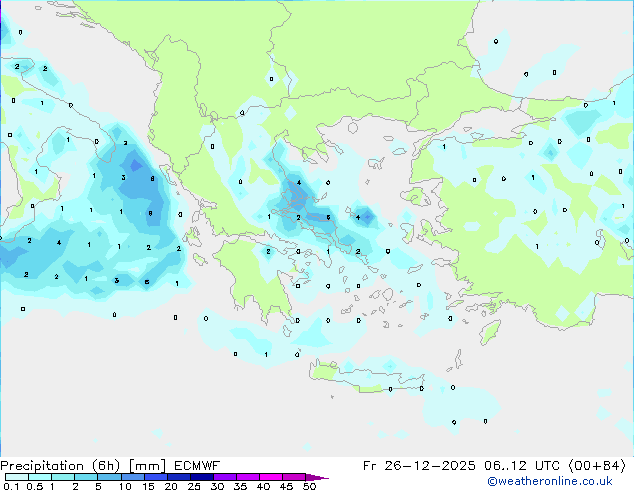Screen dimensions: 634x490
Task: Click the 20–25 mm legend color swatch
Action: (179, 477)
